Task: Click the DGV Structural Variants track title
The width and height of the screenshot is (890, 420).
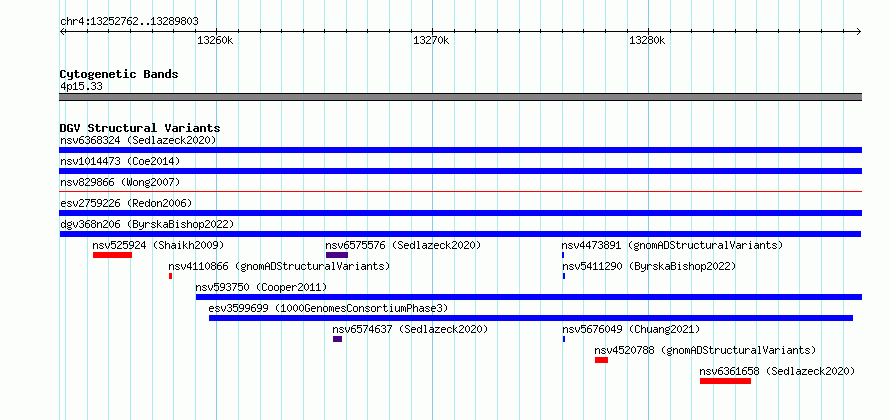Action: click(x=140, y=128)
